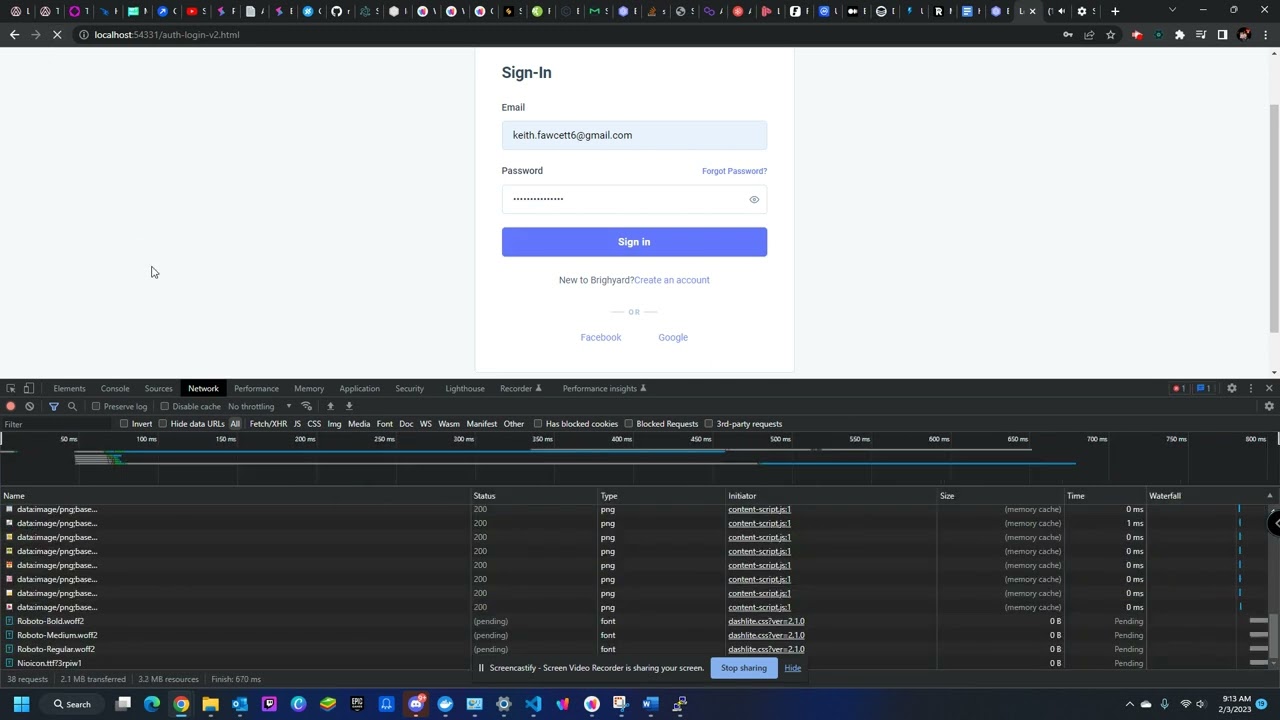
Task: Open the Performance tab
Action: click(x=256, y=388)
